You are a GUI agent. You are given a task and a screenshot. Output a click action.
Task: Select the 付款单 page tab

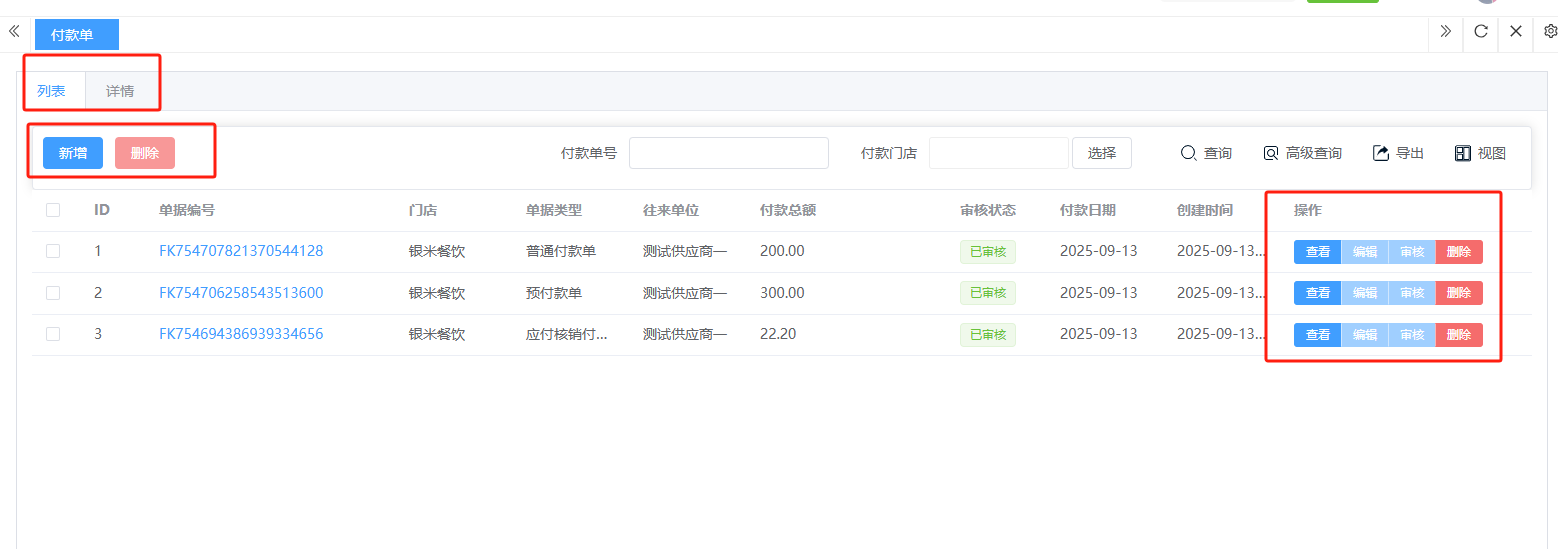pos(73,35)
